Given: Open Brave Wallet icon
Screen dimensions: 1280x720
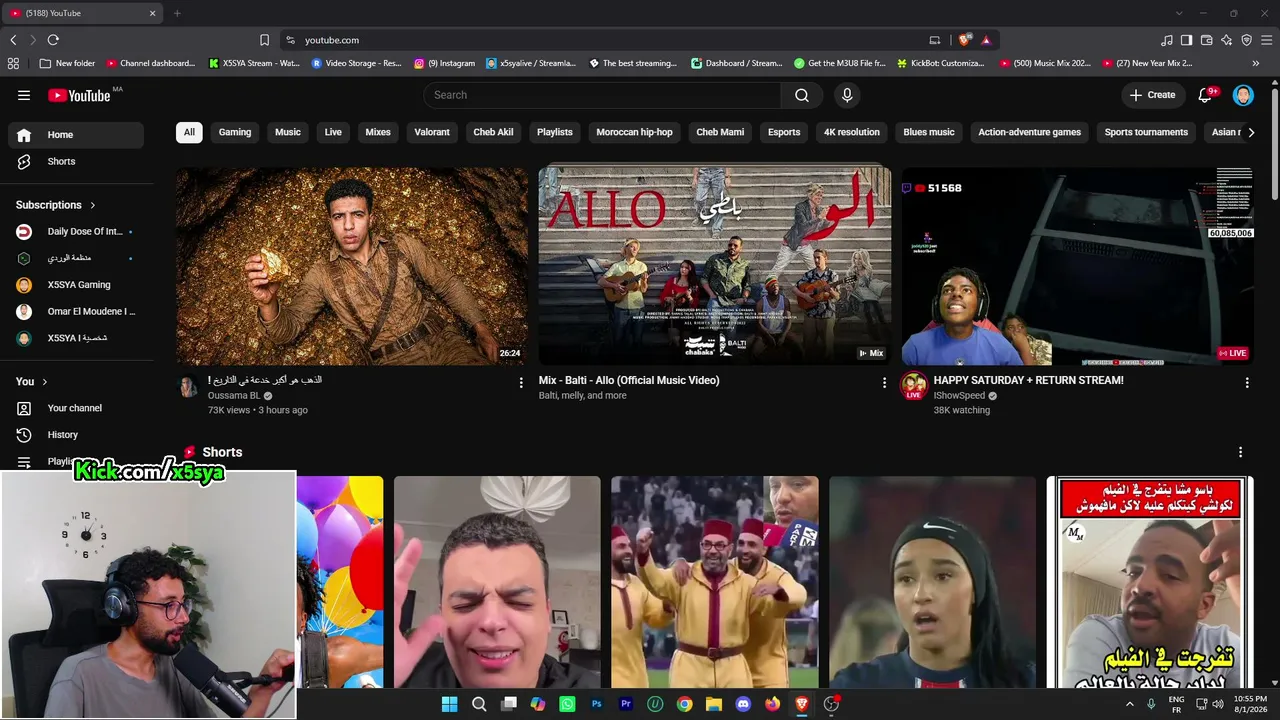Looking at the screenshot, I should point(1207,40).
